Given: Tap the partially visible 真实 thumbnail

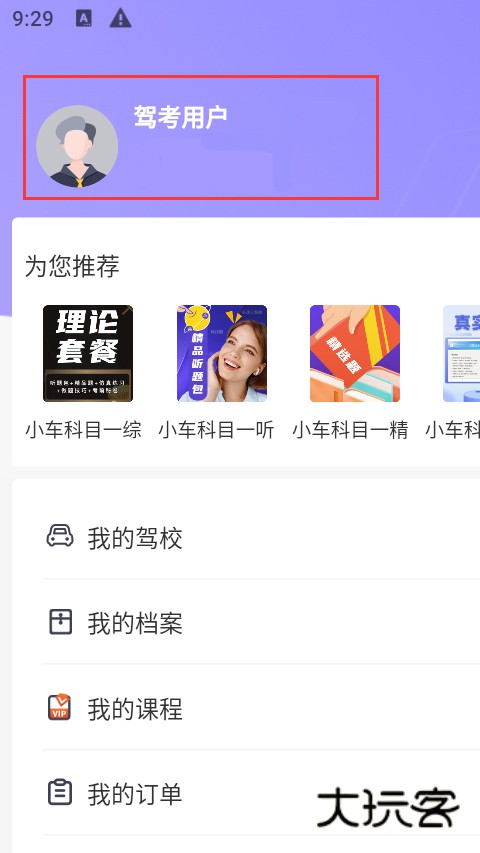Looking at the screenshot, I should tap(461, 353).
